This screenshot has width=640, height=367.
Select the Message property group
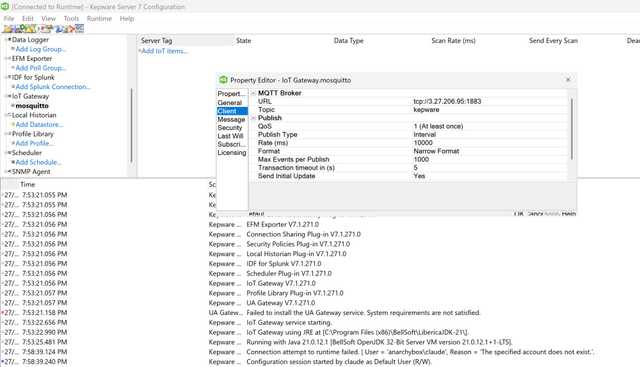(x=231, y=119)
